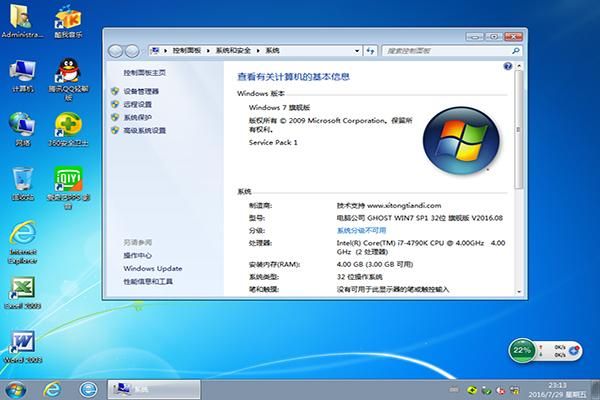Open the address bar history dropdown

point(357,51)
